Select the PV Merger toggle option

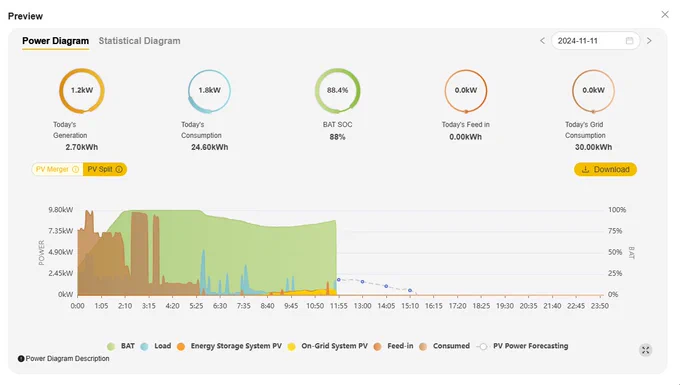click(57, 170)
